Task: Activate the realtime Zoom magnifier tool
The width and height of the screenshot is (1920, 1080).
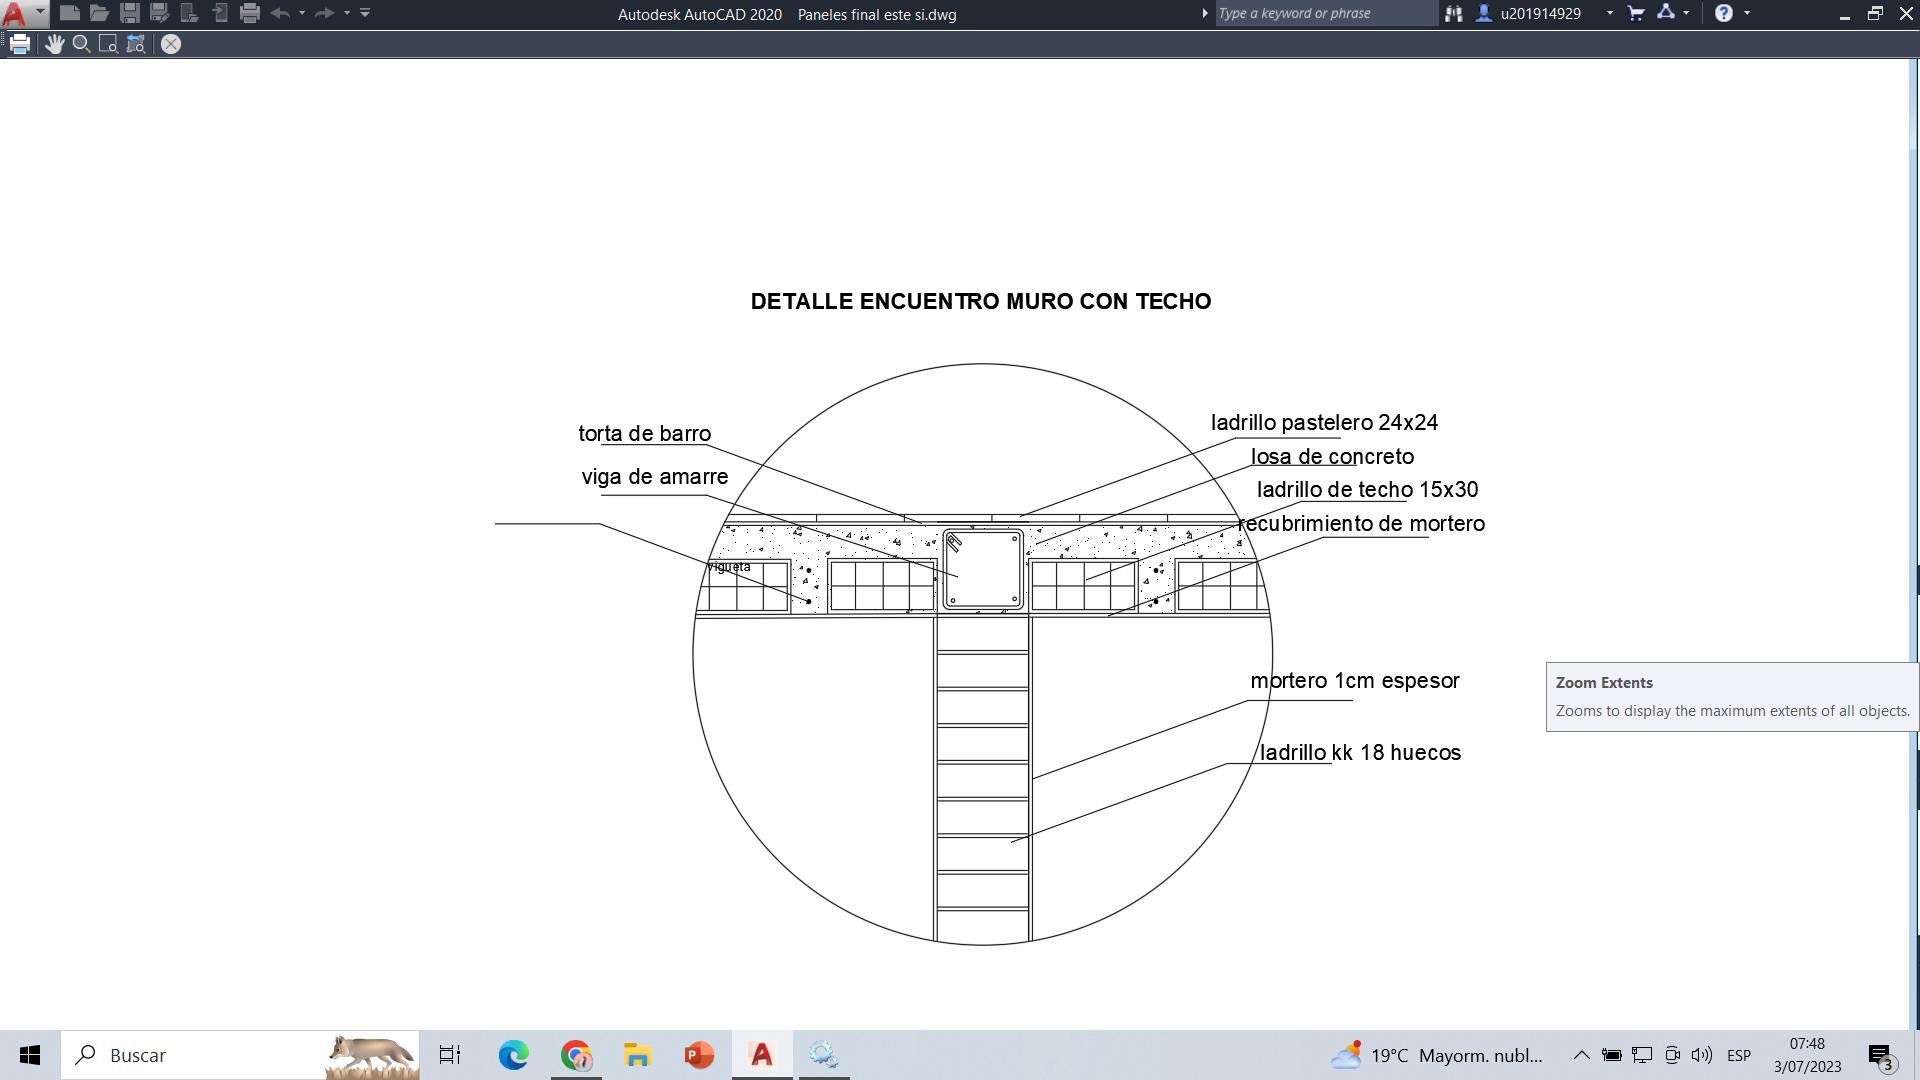Action: 82,44
